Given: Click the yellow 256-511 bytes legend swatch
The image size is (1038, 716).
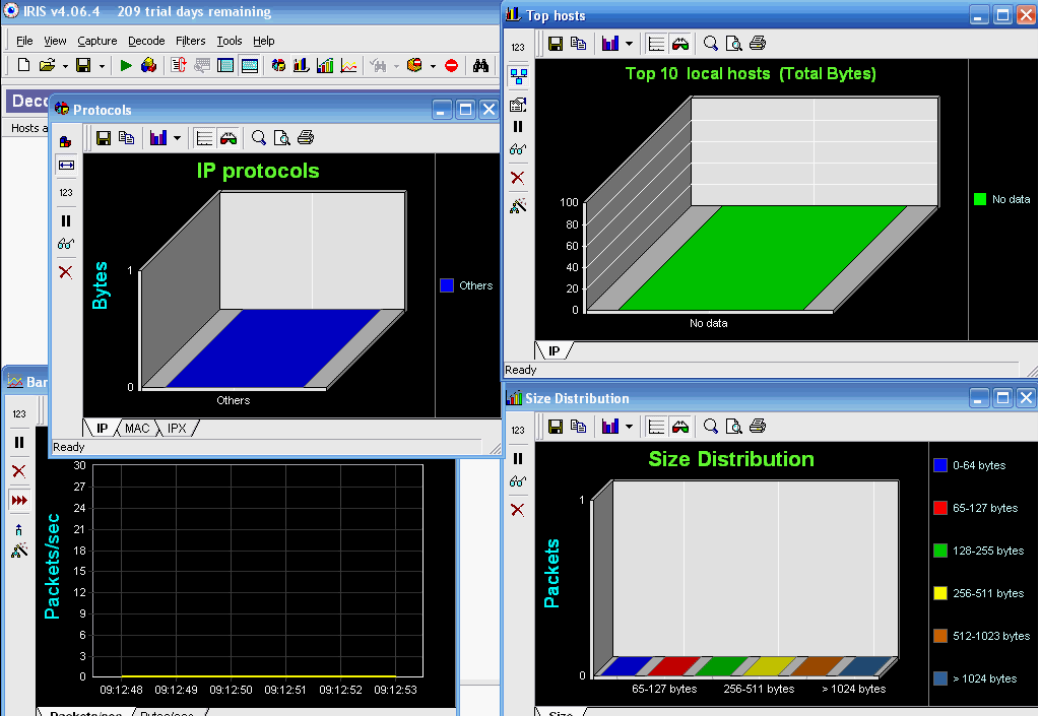Looking at the screenshot, I should pyautogui.click(x=940, y=593).
